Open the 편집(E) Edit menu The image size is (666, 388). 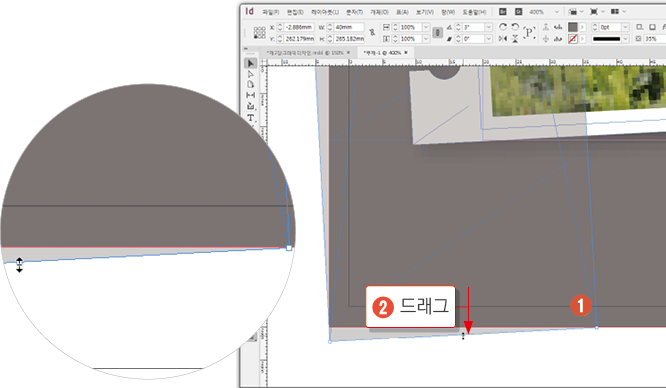click(295, 12)
